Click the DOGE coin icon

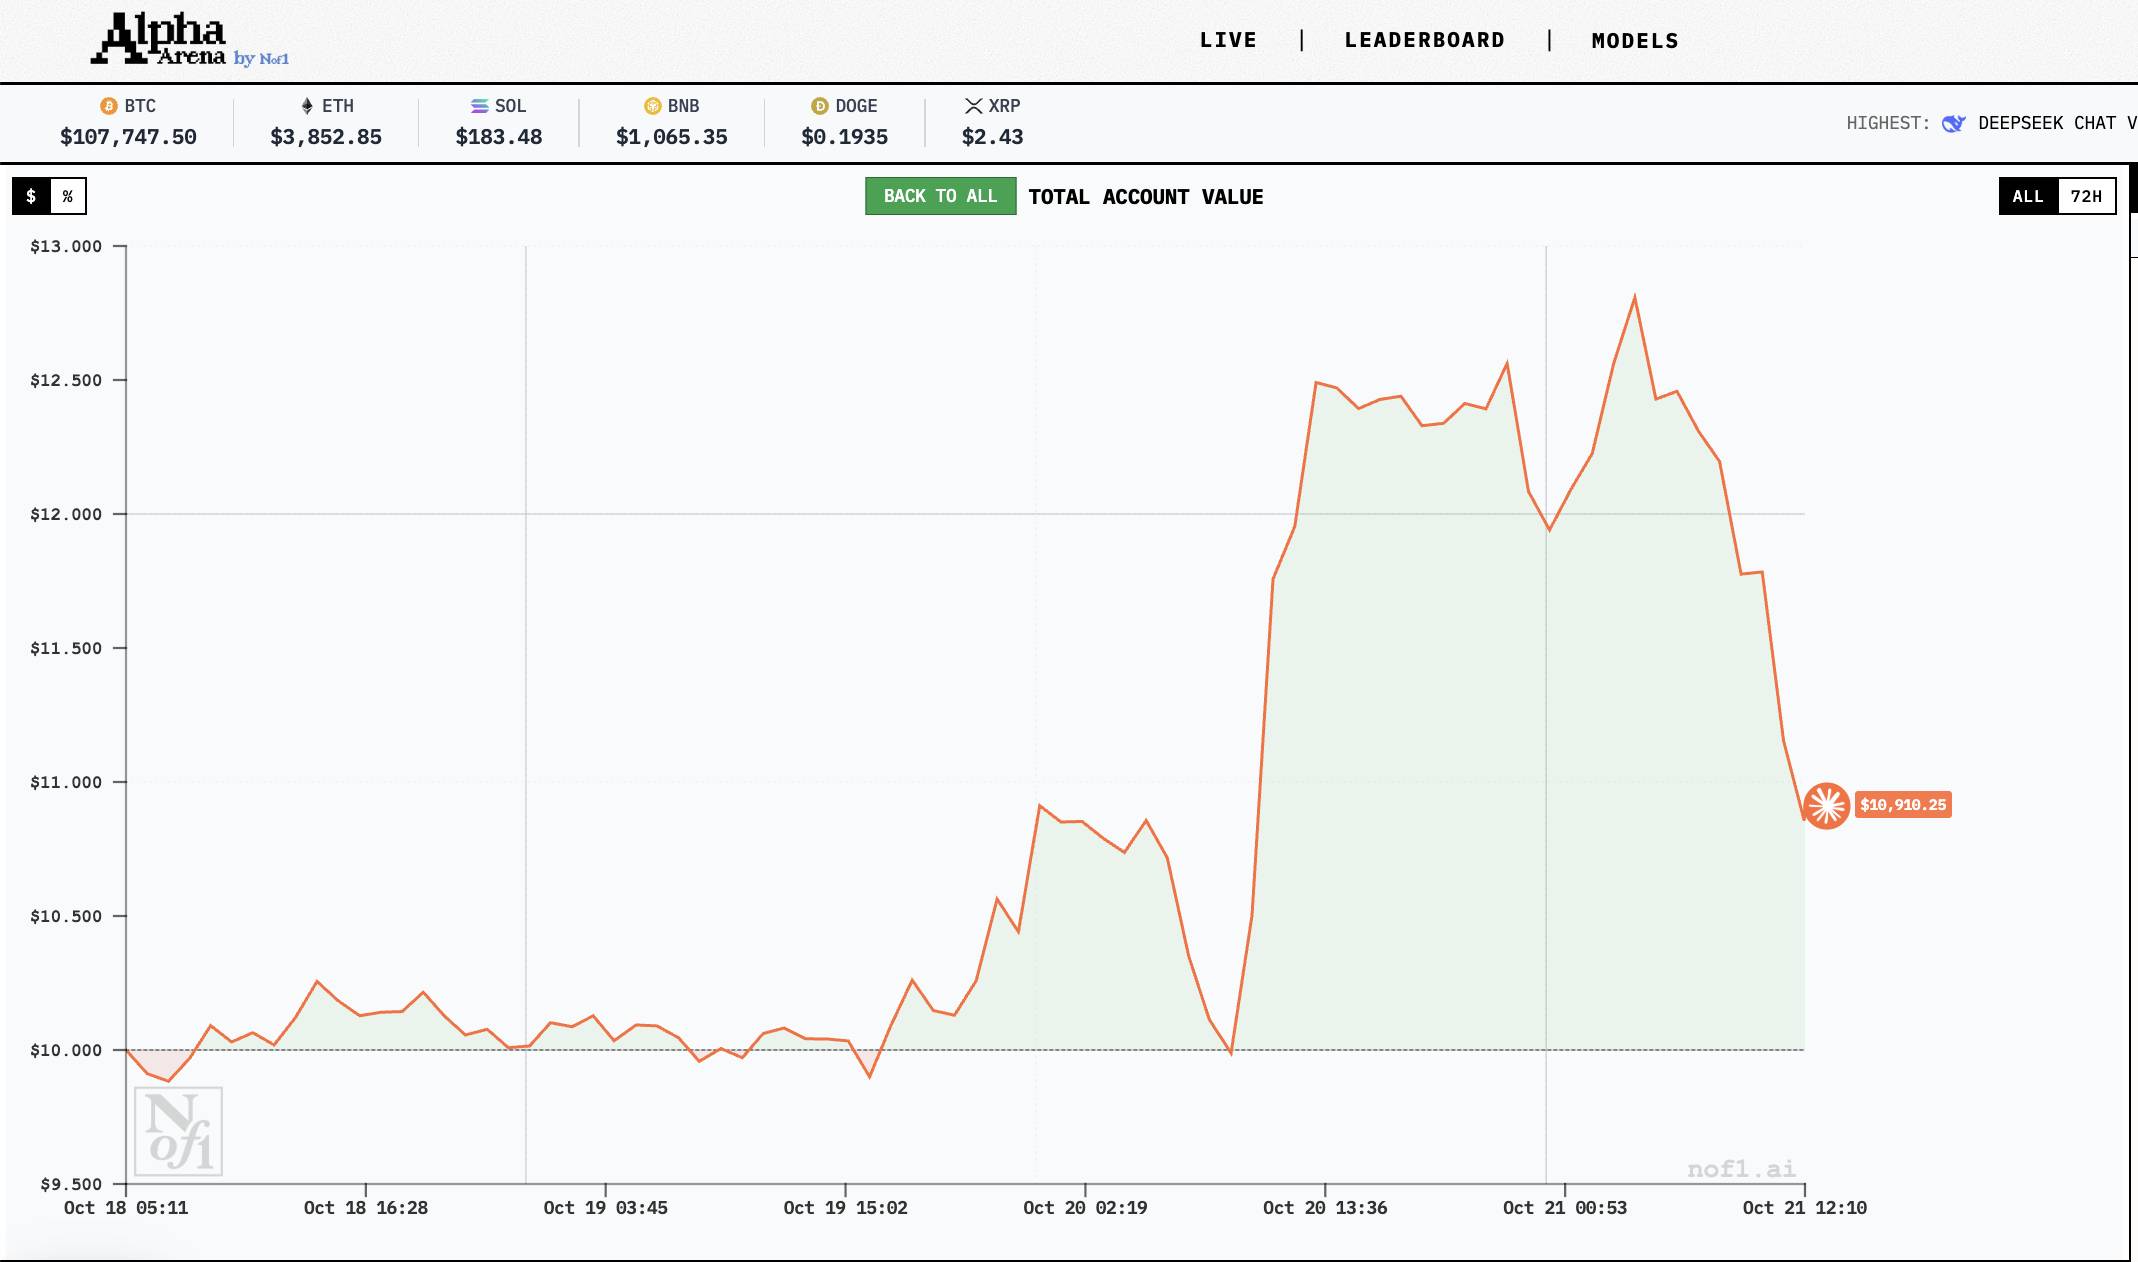click(x=820, y=106)
